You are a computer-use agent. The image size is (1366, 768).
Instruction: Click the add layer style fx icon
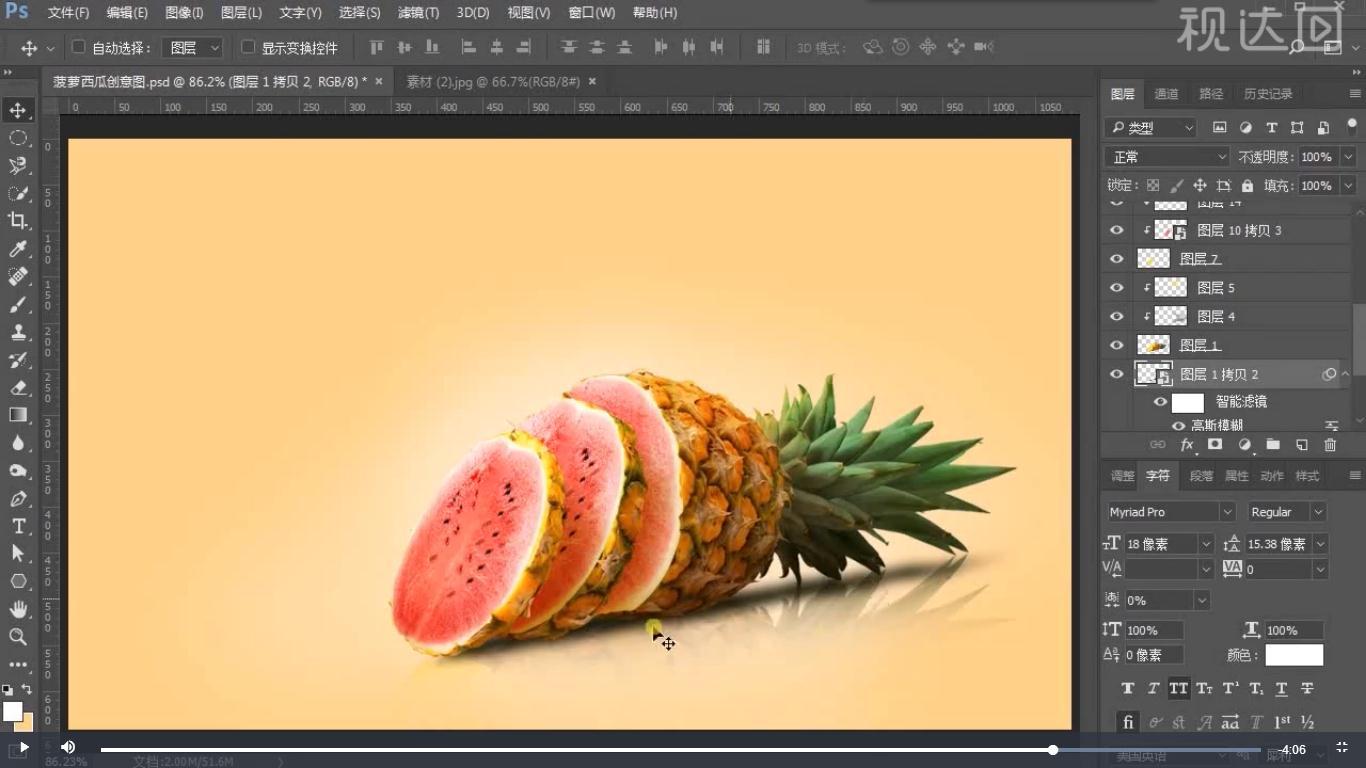1187,445
